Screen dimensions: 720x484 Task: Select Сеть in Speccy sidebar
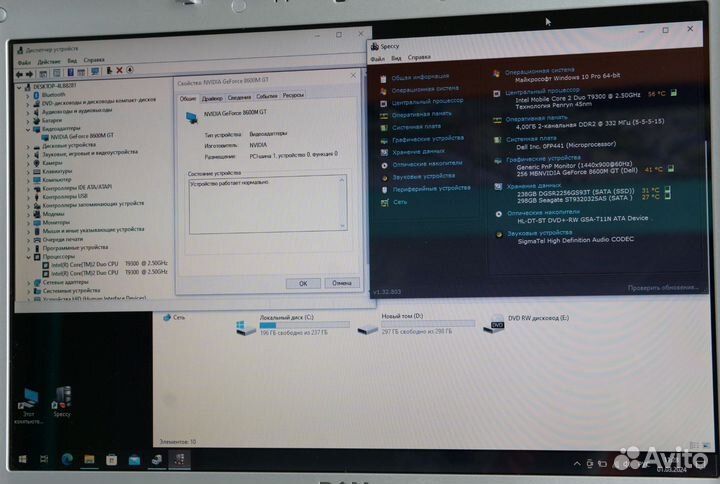pos(399,202)
